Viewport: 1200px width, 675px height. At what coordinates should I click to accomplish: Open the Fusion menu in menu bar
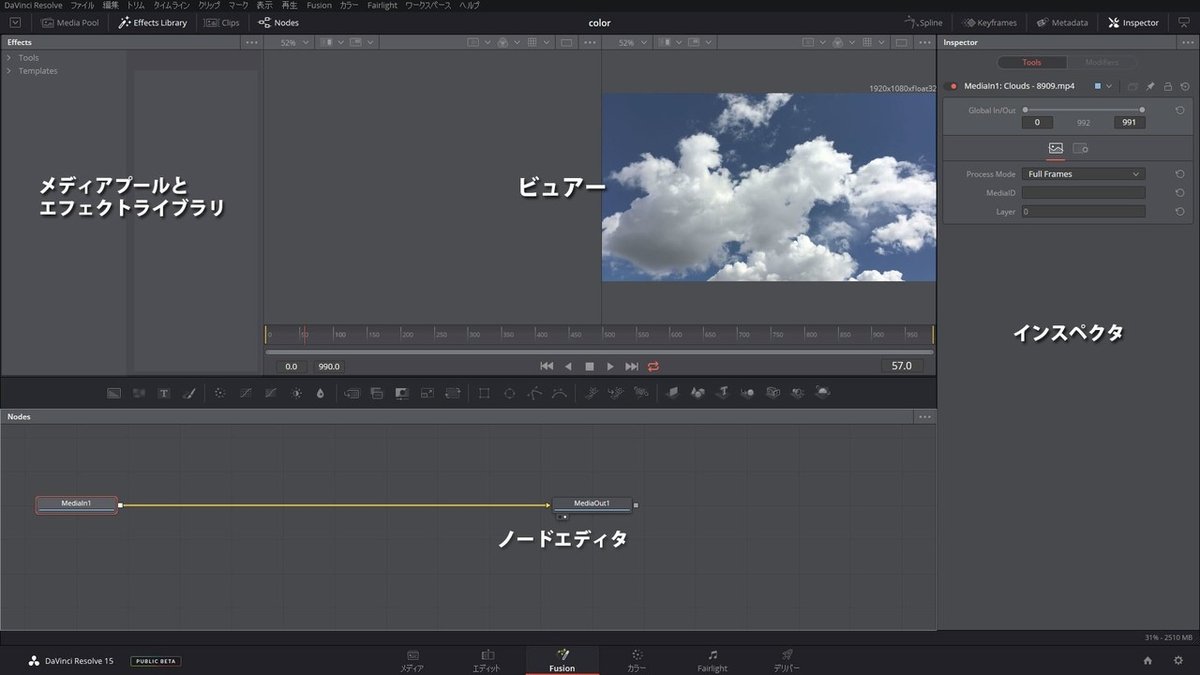tap(319, 5)
